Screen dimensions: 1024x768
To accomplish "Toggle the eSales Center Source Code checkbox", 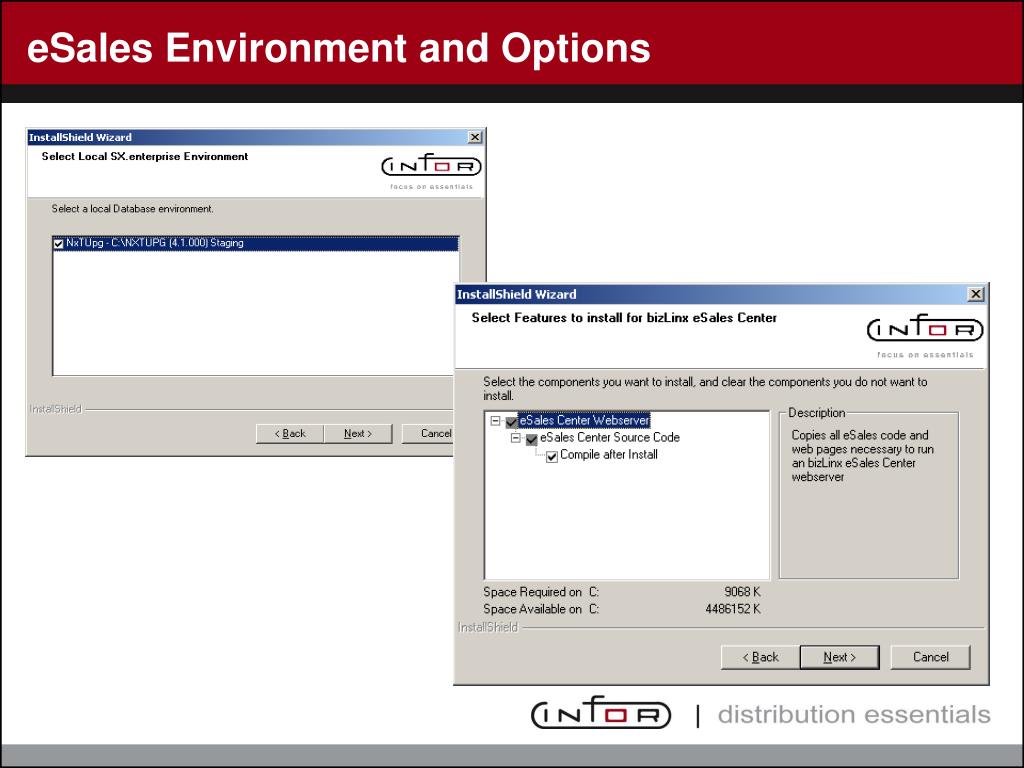I will (532, 440).
